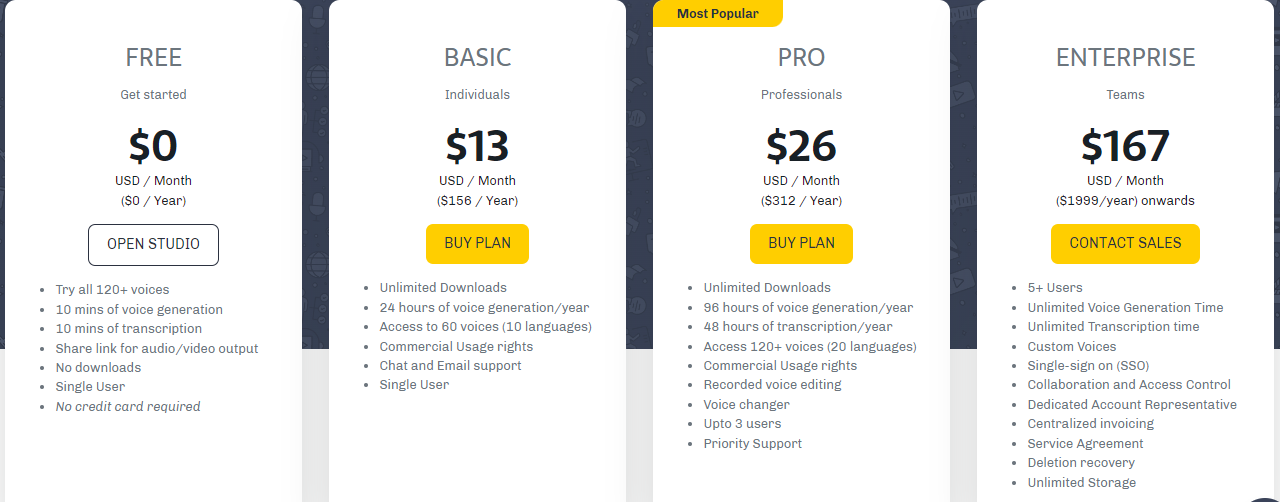Buy the PRO plan
Screen dimensions: 1280x502
click(x=801, y=244)
